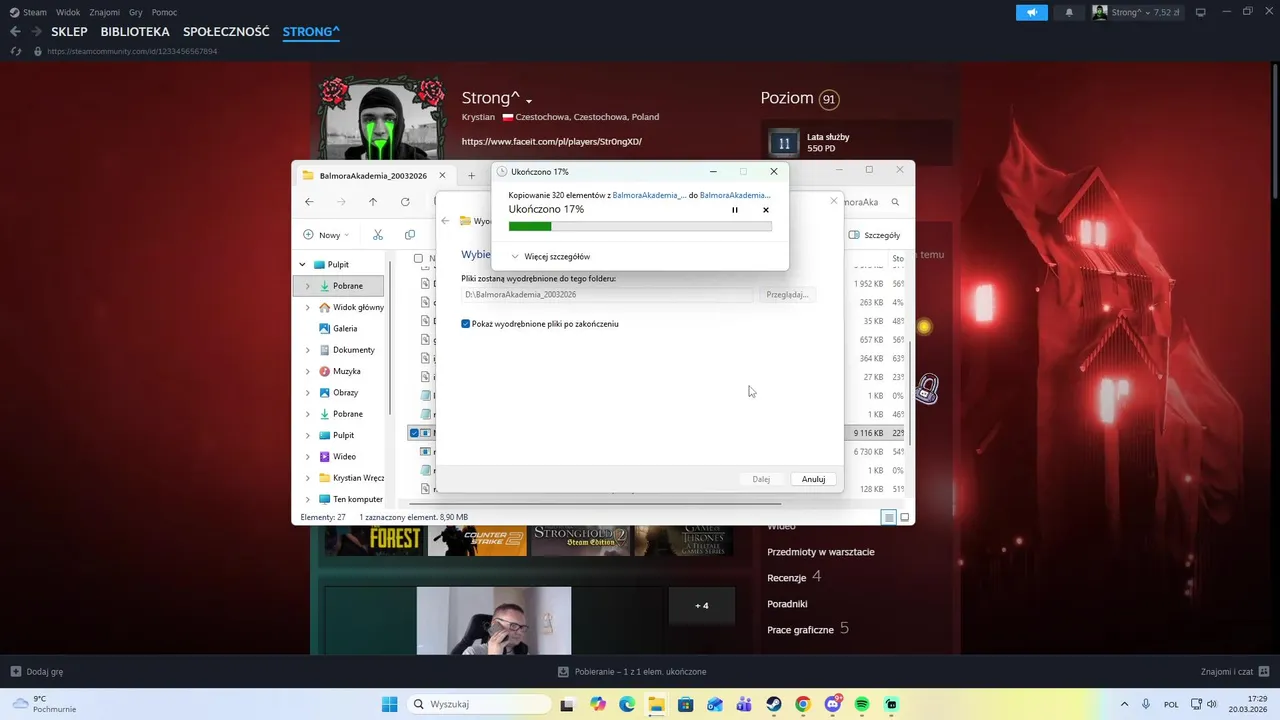Open Znajomi i czat panel
This screenshot has width=1280, height=720.
1234,672
